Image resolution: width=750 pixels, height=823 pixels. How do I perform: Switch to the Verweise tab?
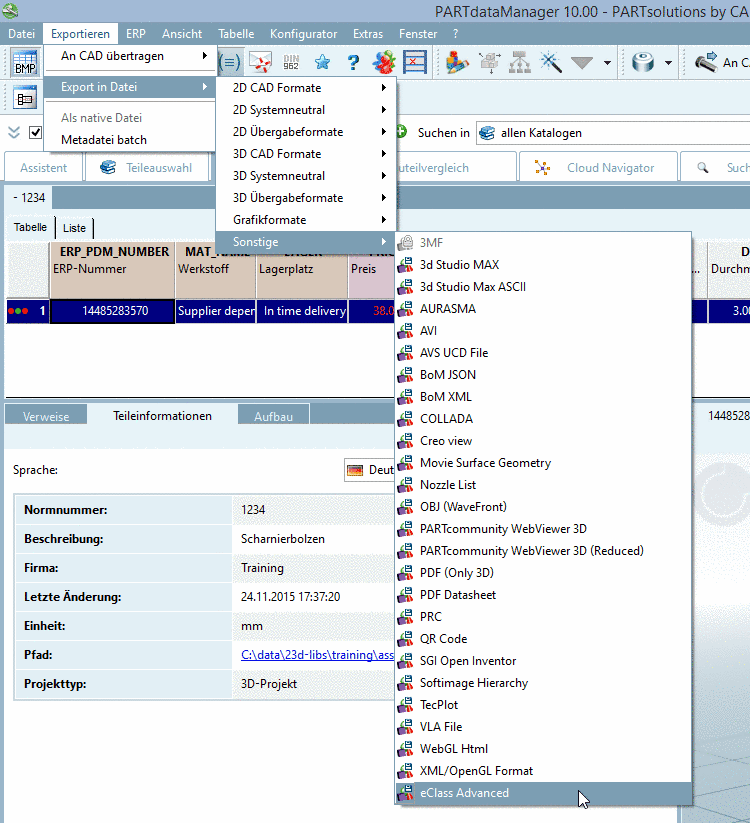tap(46, 416)
